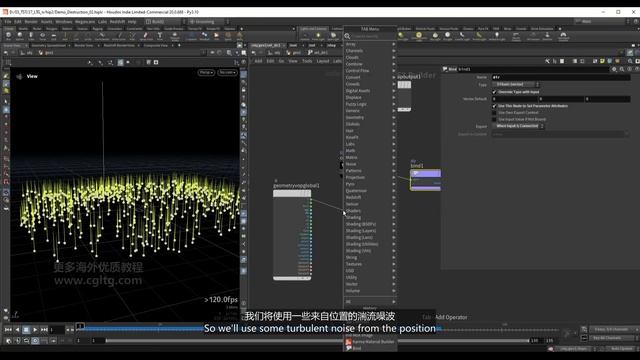Select the Sphere shelf tool
This screenshot has height=360, width=640.
(x=20, y=36)
